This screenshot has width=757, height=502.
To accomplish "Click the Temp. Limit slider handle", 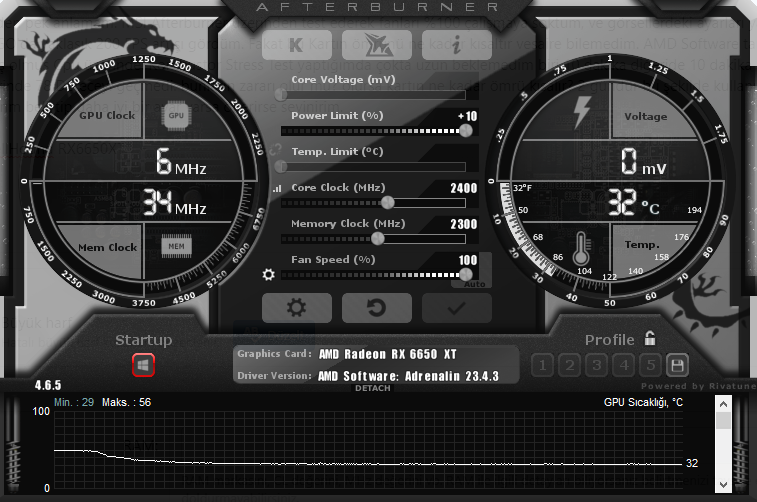I will click(x=281, y=167).
